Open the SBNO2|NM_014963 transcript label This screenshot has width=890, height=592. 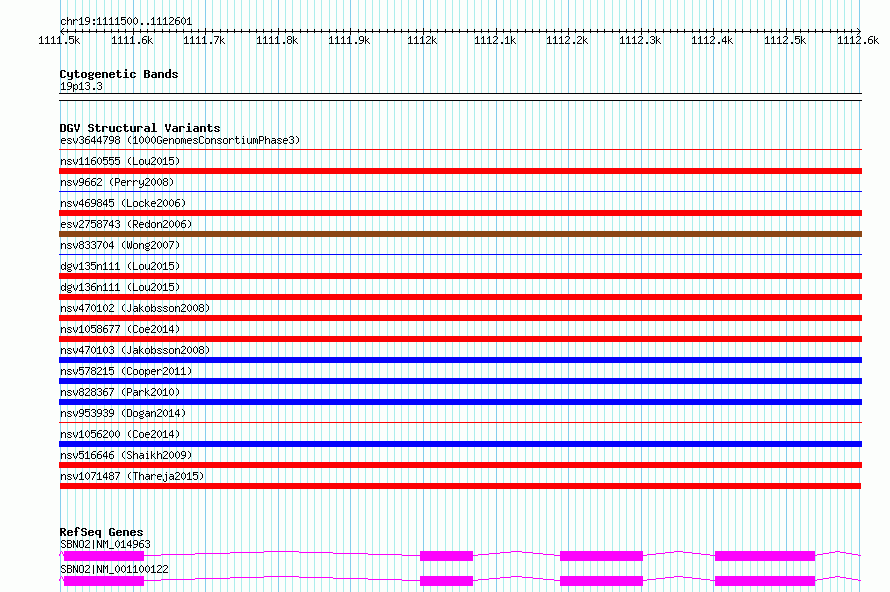(x=105, y=544)
